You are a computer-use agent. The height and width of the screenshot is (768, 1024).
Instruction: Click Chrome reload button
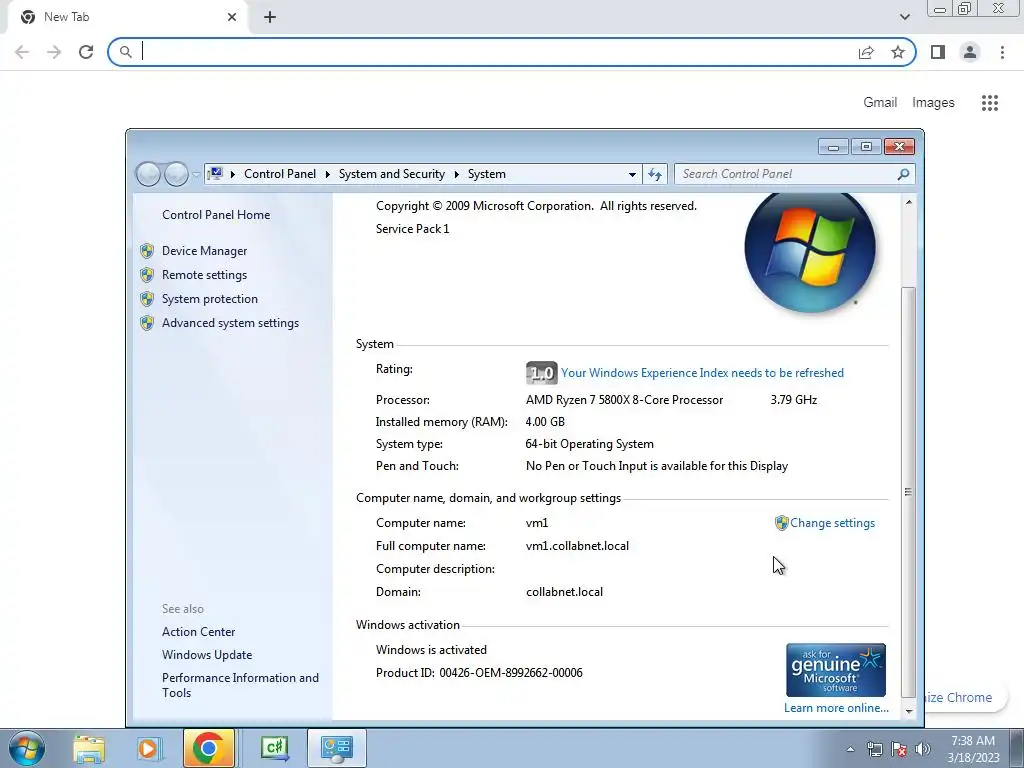point(86,52)
